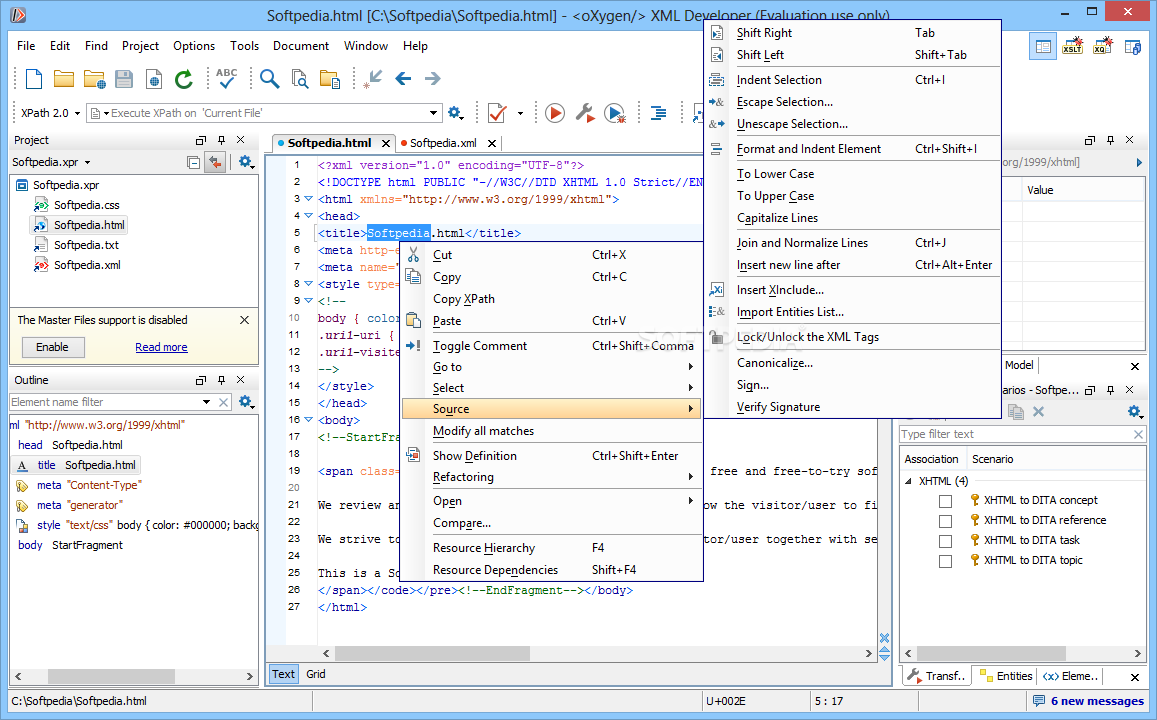The height and width of the screenshot is (720, 1157).
Task: Click the Validate red checkmark icon
Action: pyautogui.click(x=497, y=113)
